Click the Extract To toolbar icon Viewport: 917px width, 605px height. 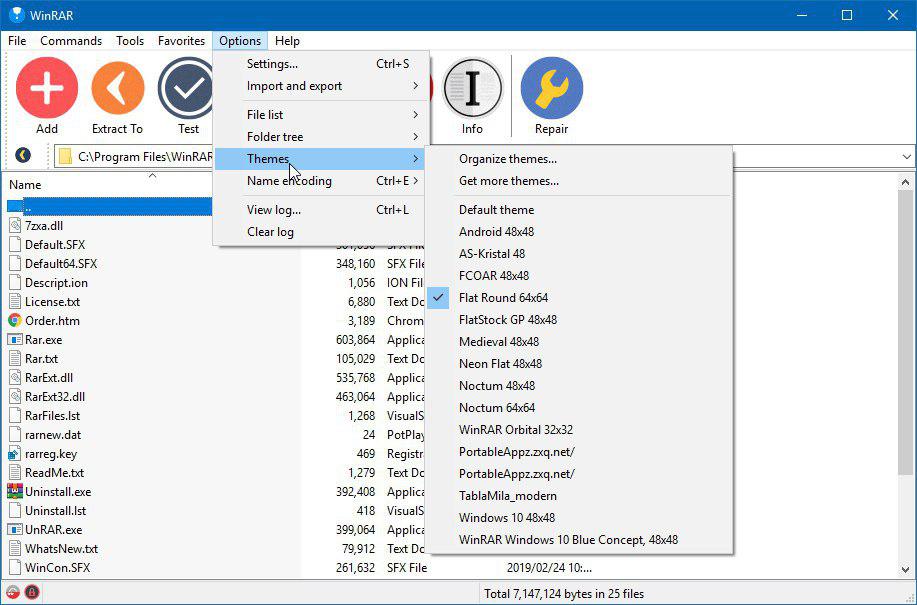pyautogui.click(x=117, y=89)
